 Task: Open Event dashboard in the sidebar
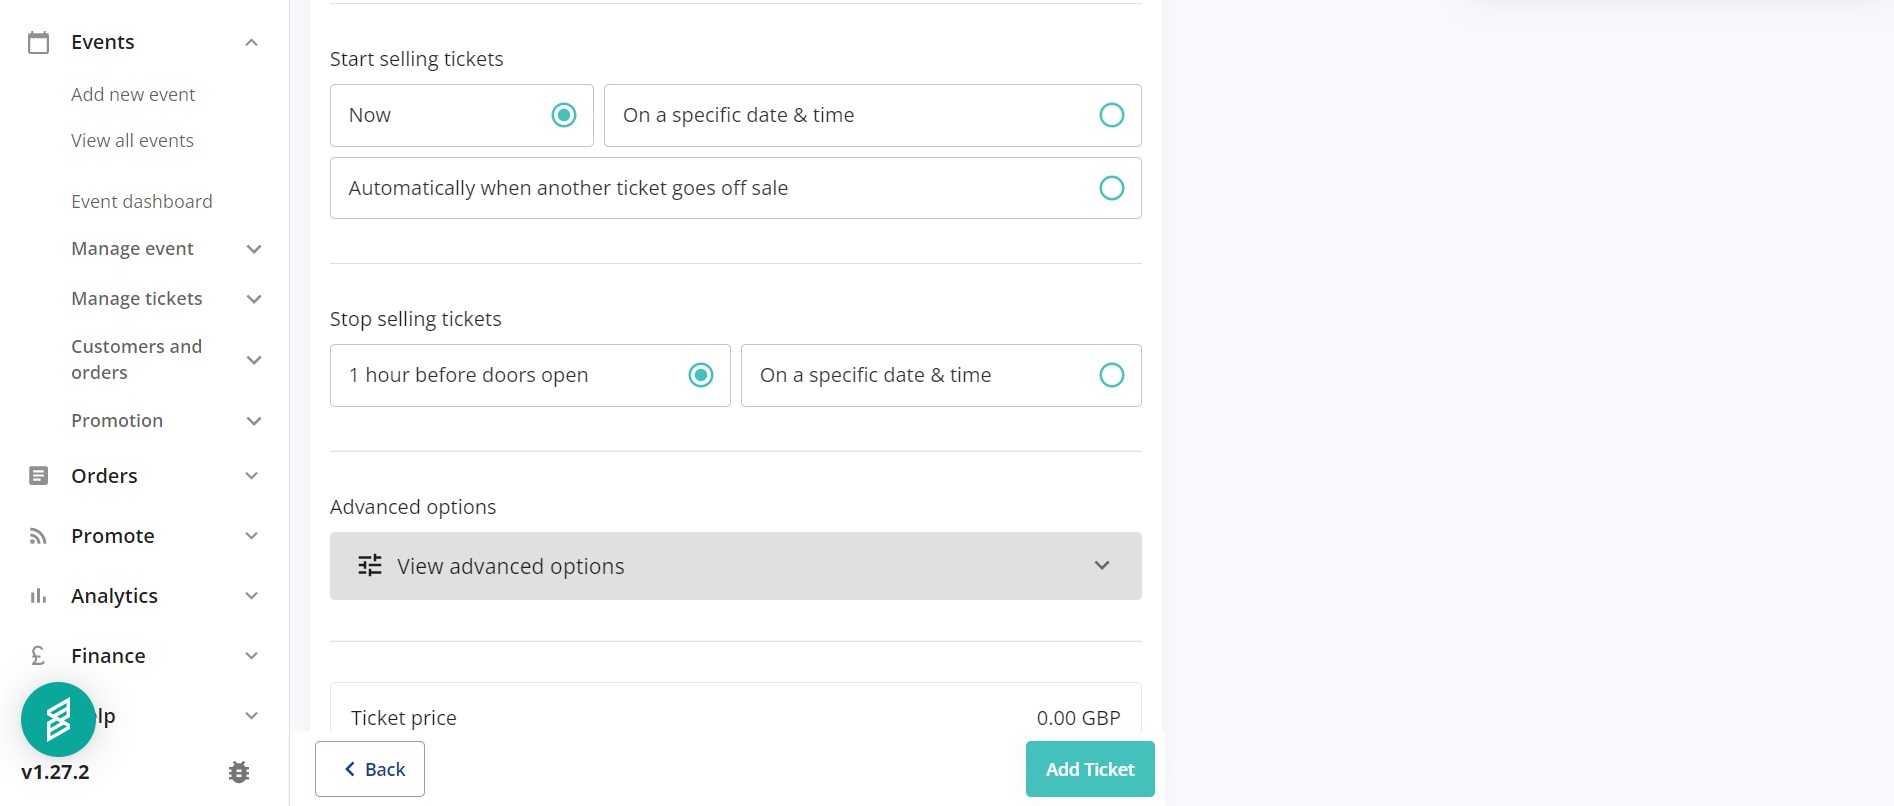coord(142,202)
